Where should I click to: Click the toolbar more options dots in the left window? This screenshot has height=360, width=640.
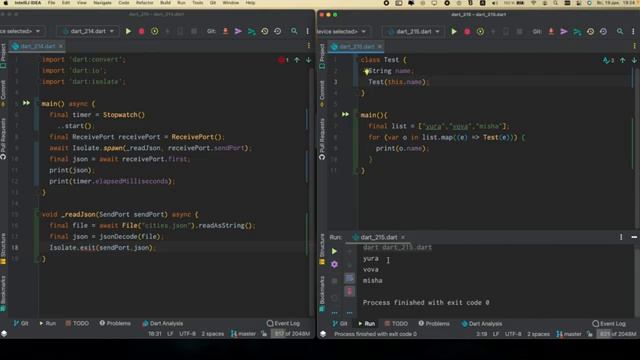pos(307,31)
